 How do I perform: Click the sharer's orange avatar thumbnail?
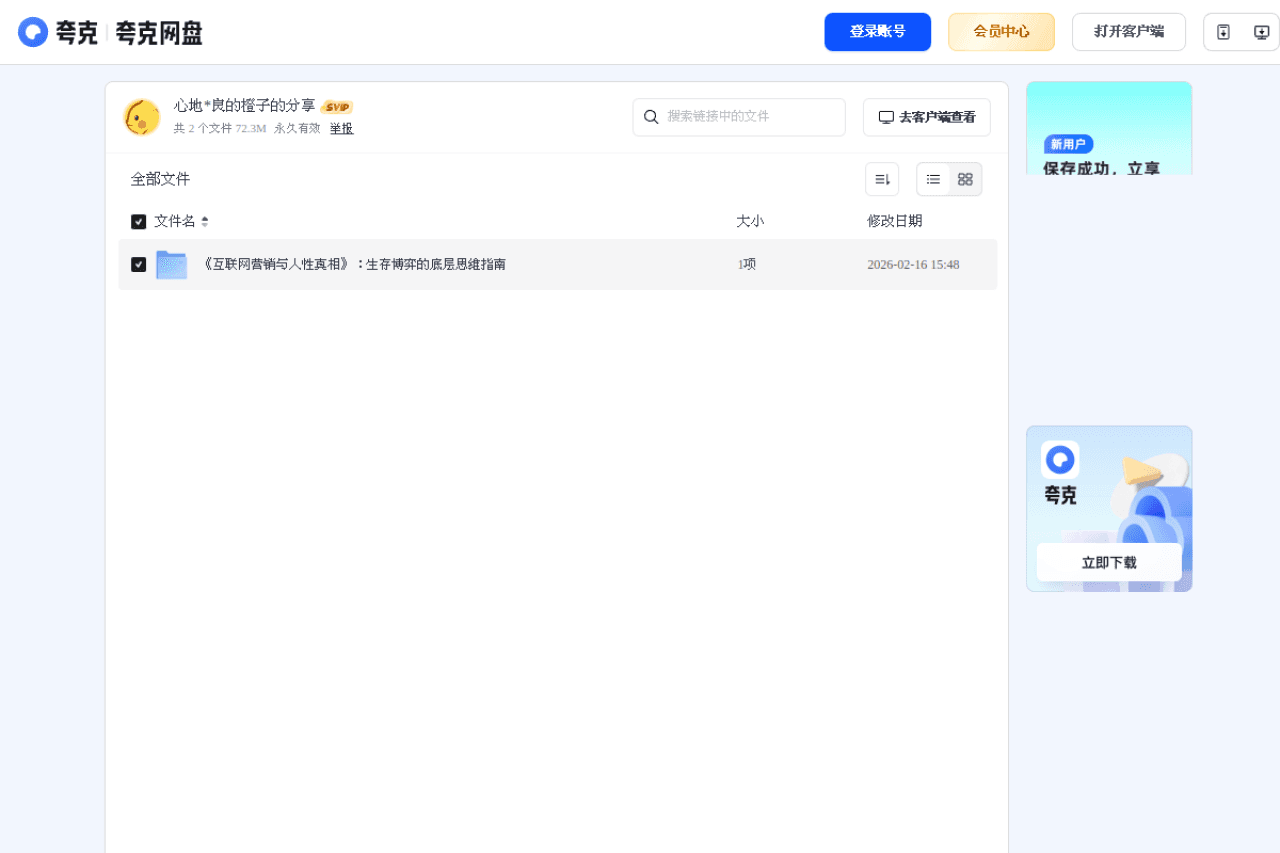142,116
